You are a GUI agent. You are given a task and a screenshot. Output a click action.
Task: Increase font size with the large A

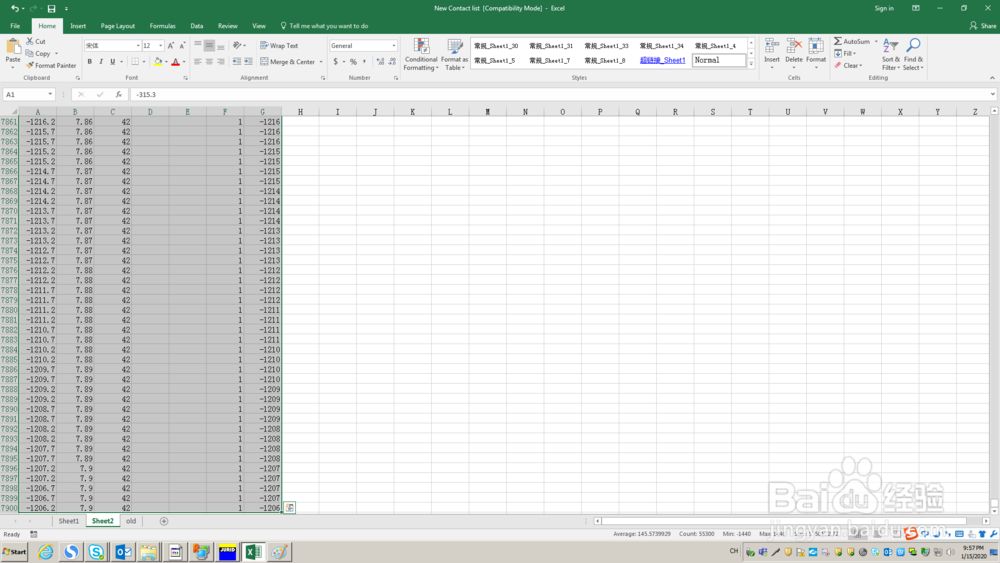coord(170,46)
